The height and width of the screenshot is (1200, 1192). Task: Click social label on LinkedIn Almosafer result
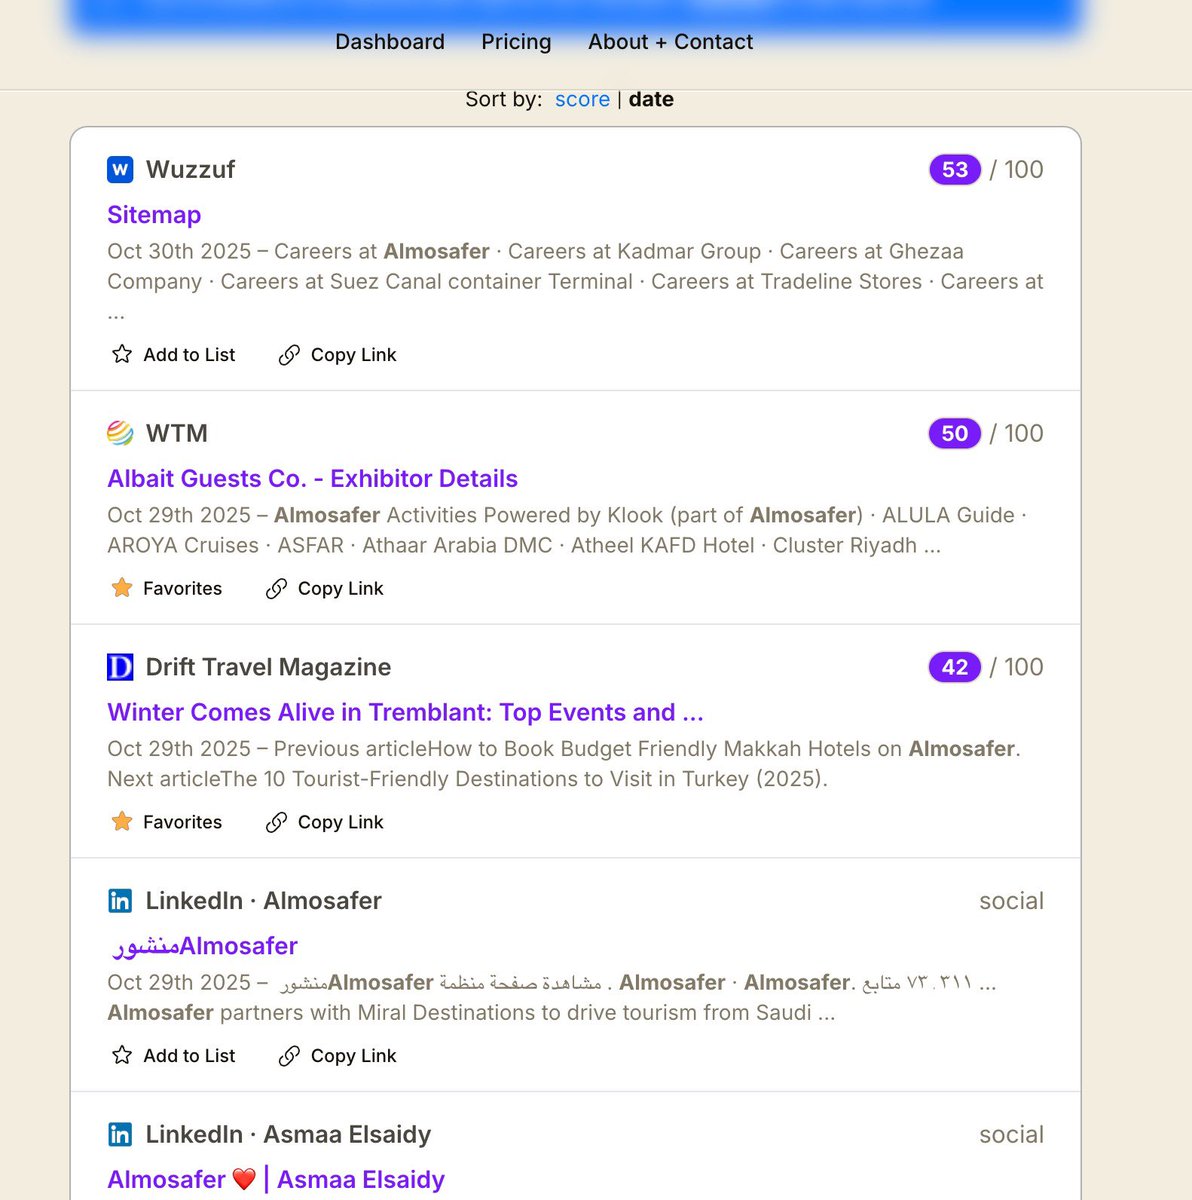point(1011,901)
